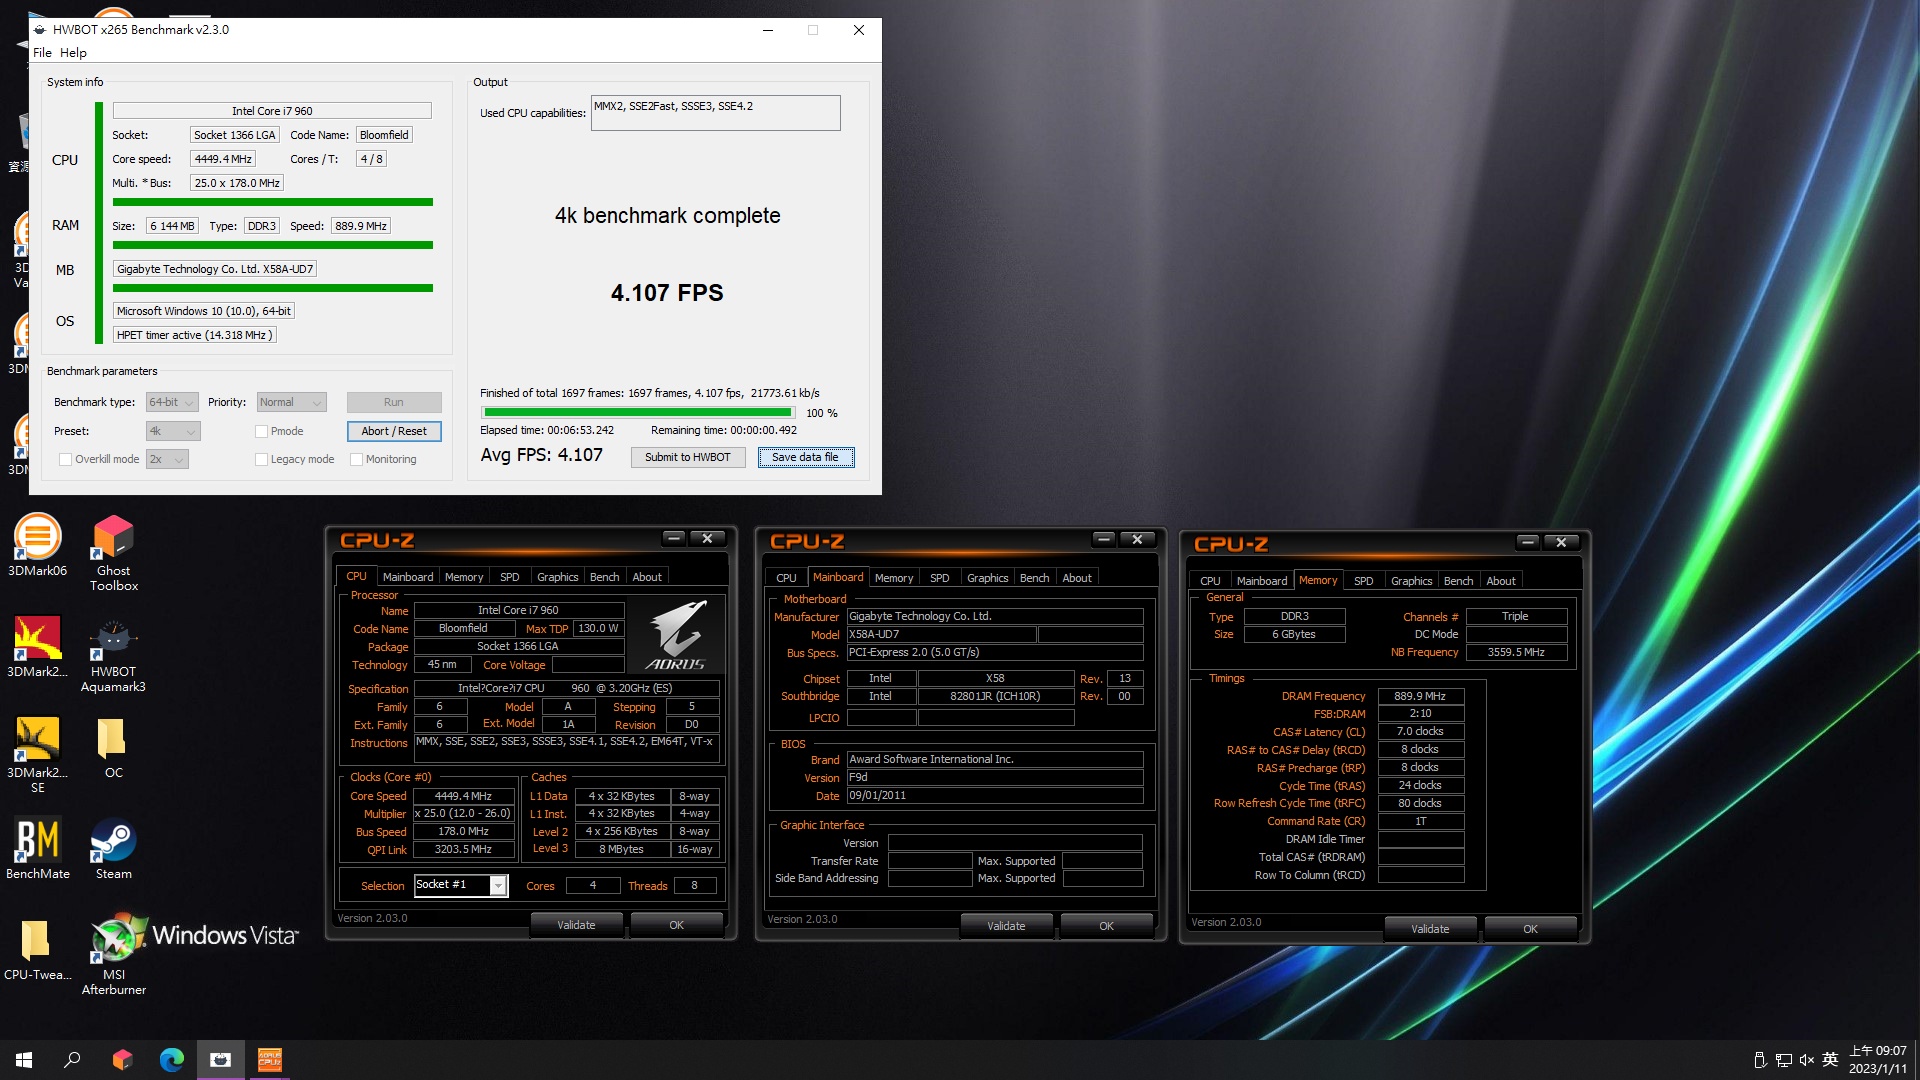Enable the Overkill mode checkbox
Screen dimensions: 1920x1080
coord(66,459)
